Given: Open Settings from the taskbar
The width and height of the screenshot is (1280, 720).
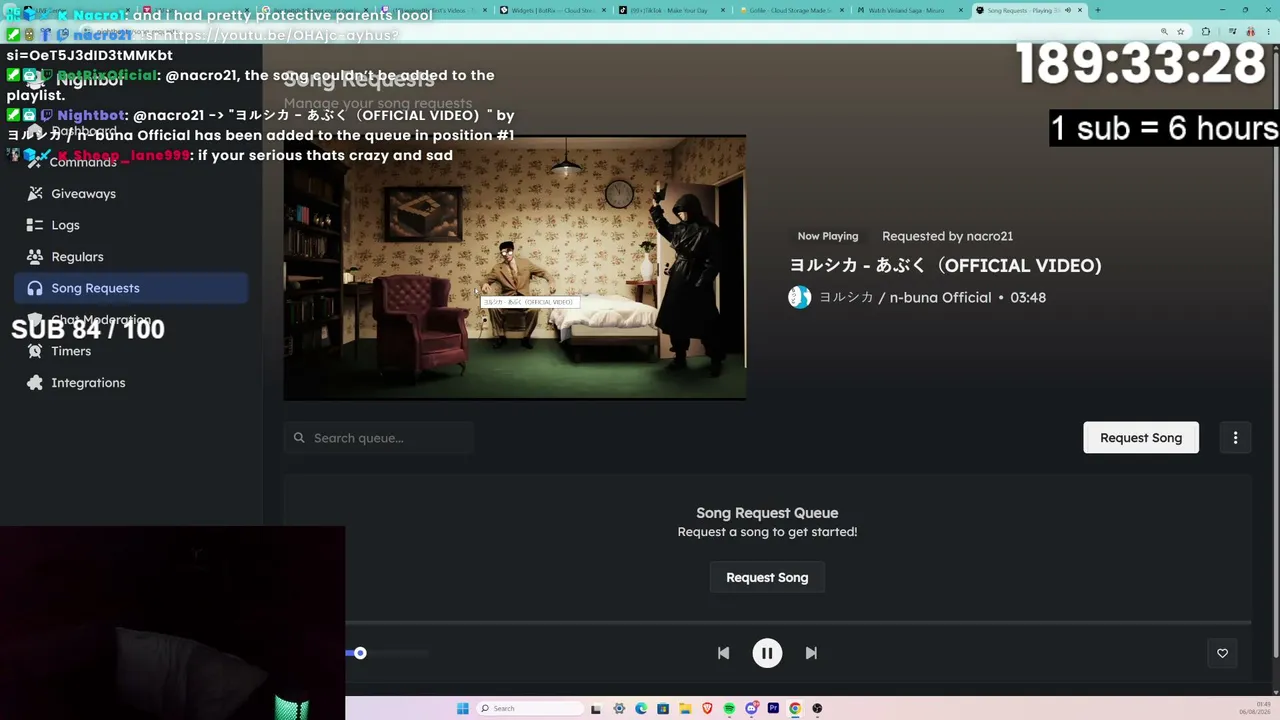Looking at the screenshot, I should click(619, 709).
